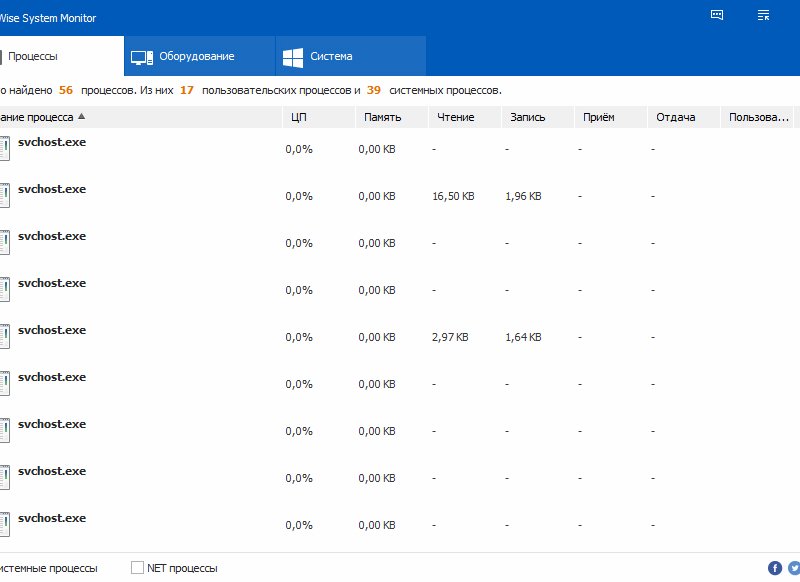The height and width of the screenshot is (582, 800).
Task: Sort by the Приём column header
Action: (x=611, y=117)
